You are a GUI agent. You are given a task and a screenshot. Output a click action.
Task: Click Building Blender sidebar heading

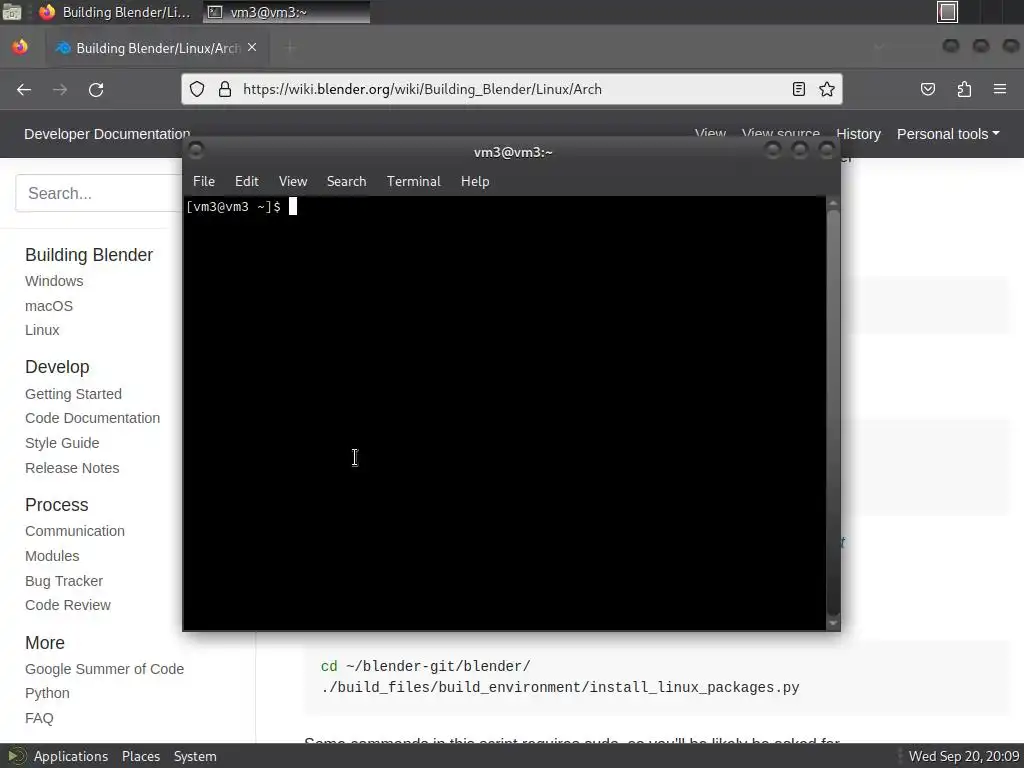pyautogui.click(x=89, y=255)
